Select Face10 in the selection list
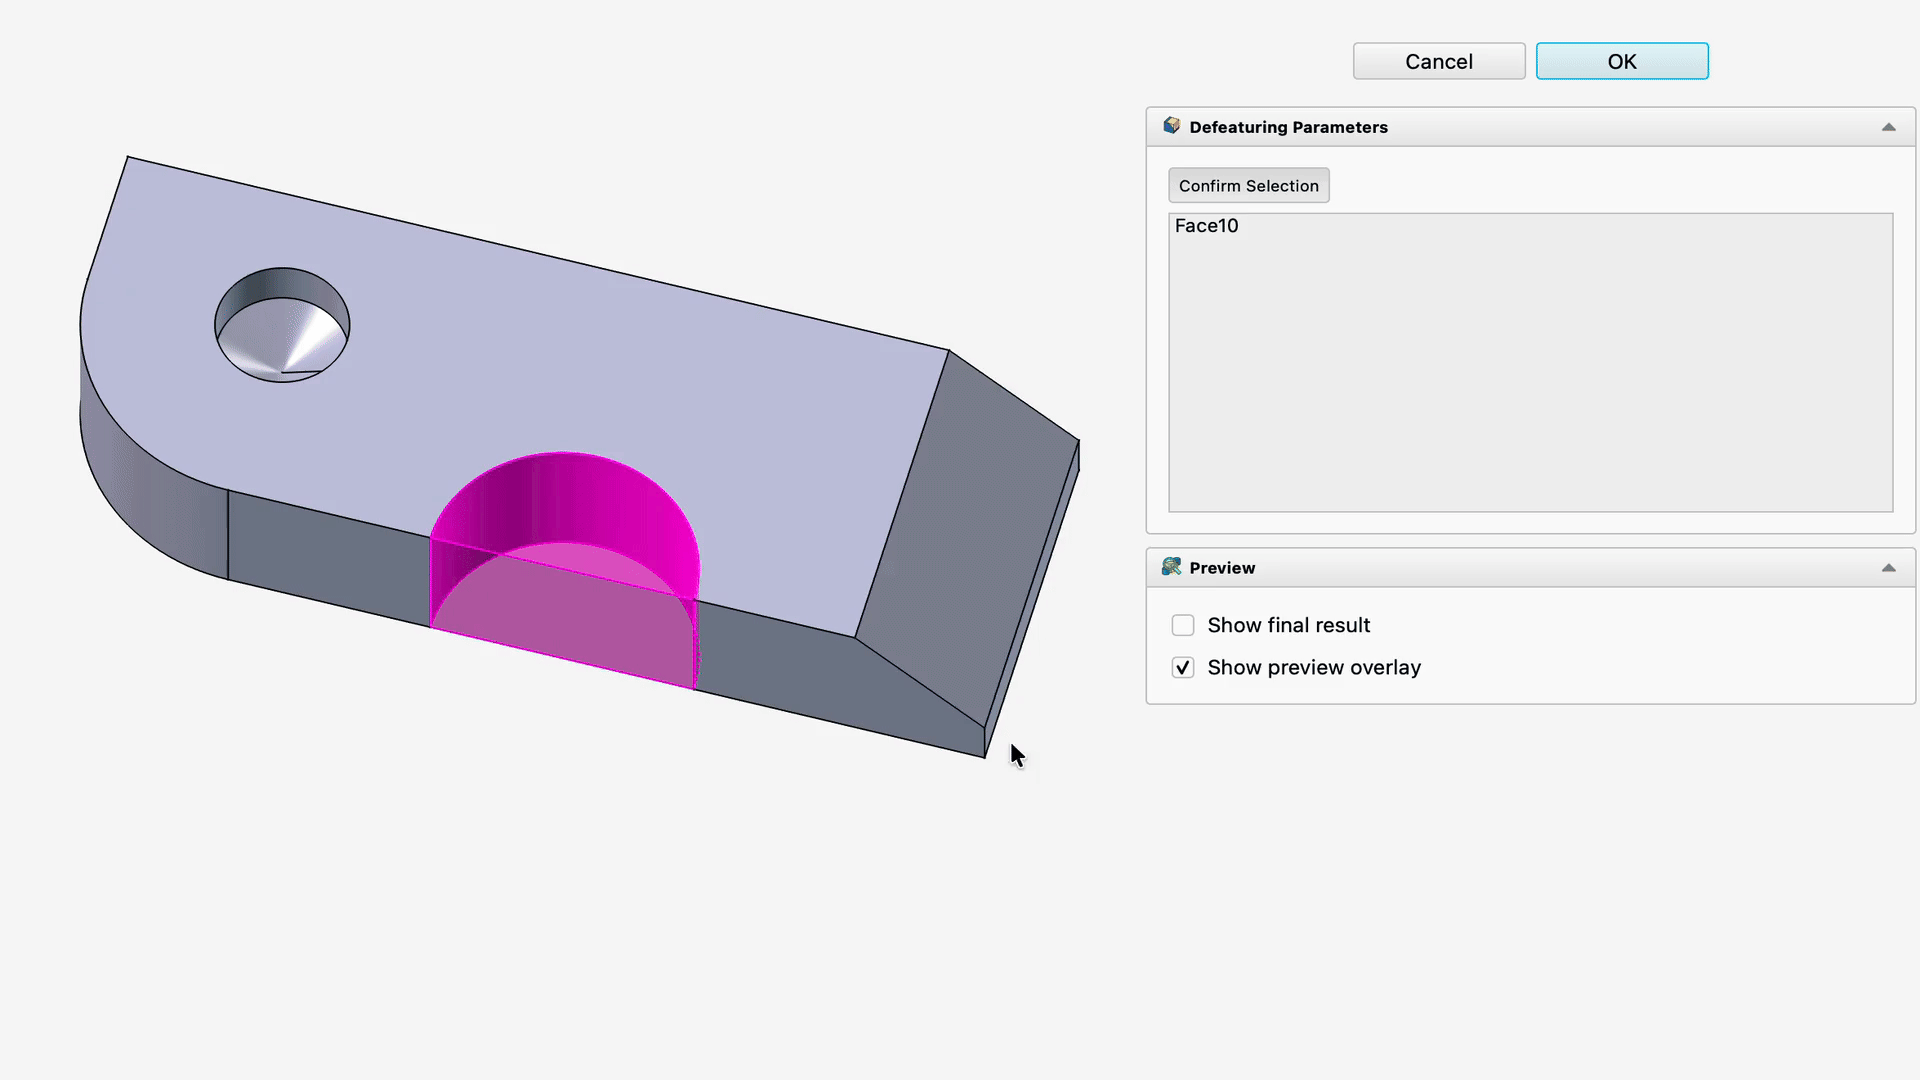Screen dimensions: 1920x1080 [1206, 226]
